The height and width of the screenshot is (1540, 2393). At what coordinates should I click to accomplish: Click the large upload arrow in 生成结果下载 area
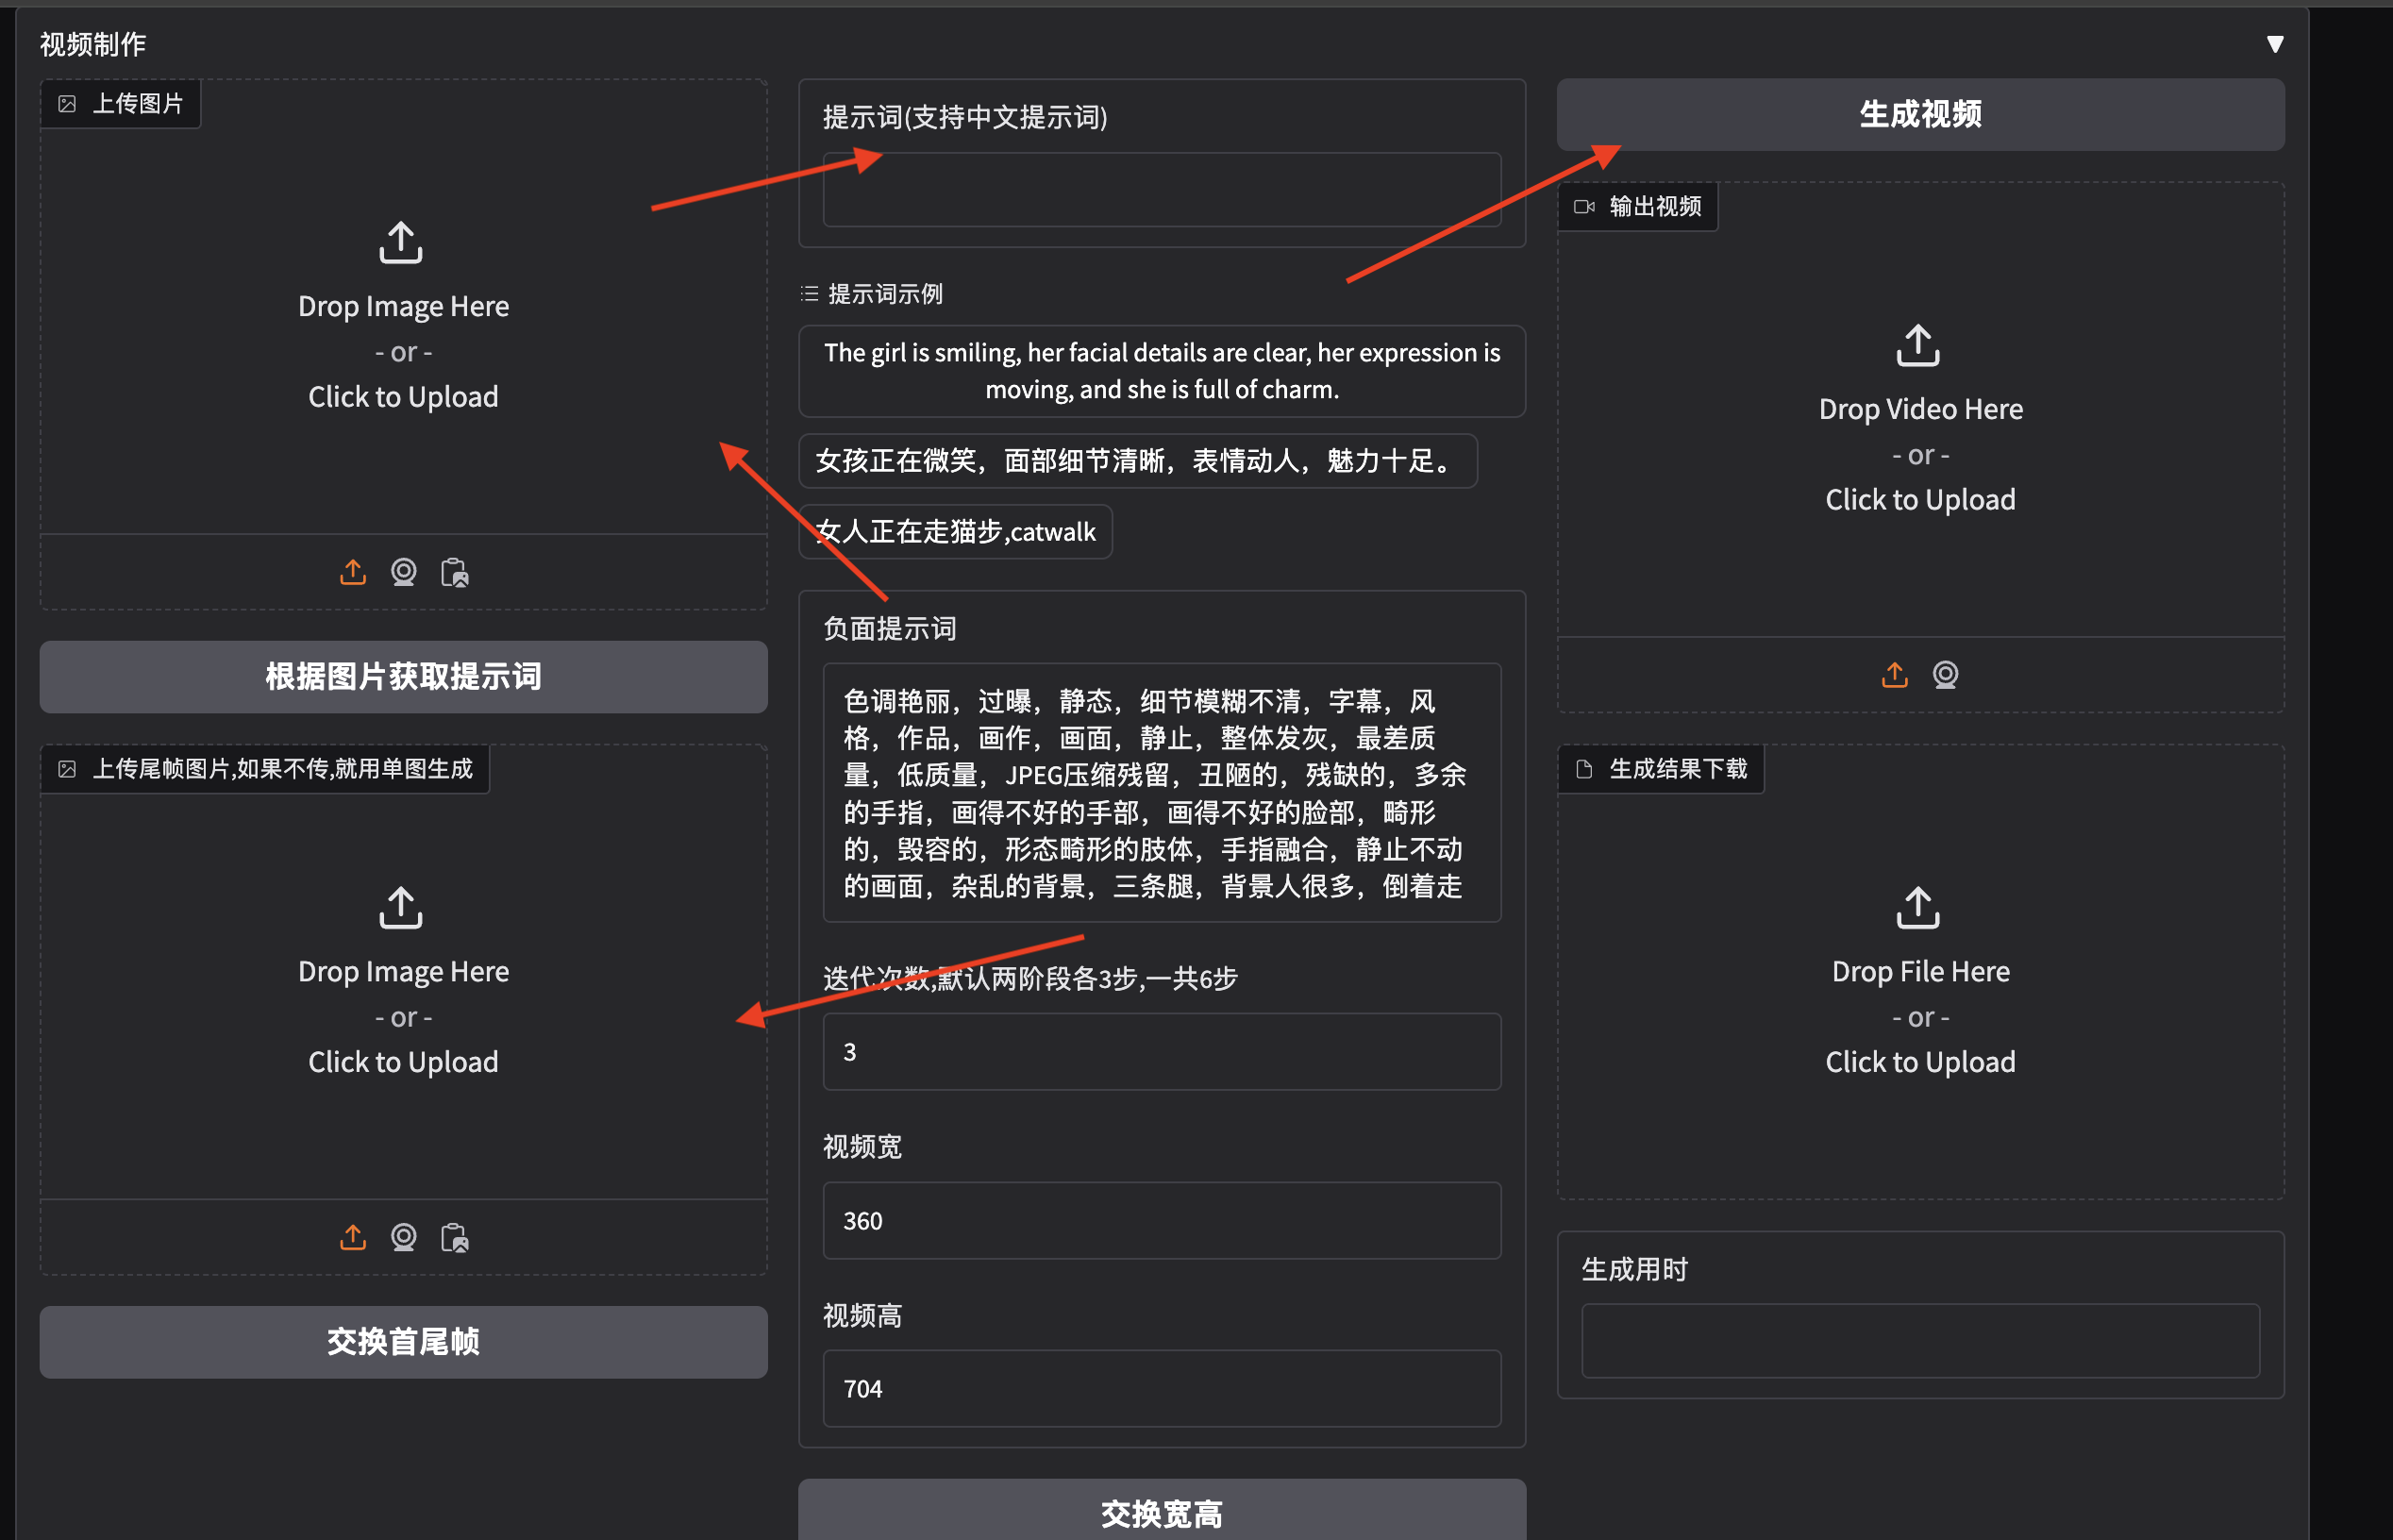1918,907
